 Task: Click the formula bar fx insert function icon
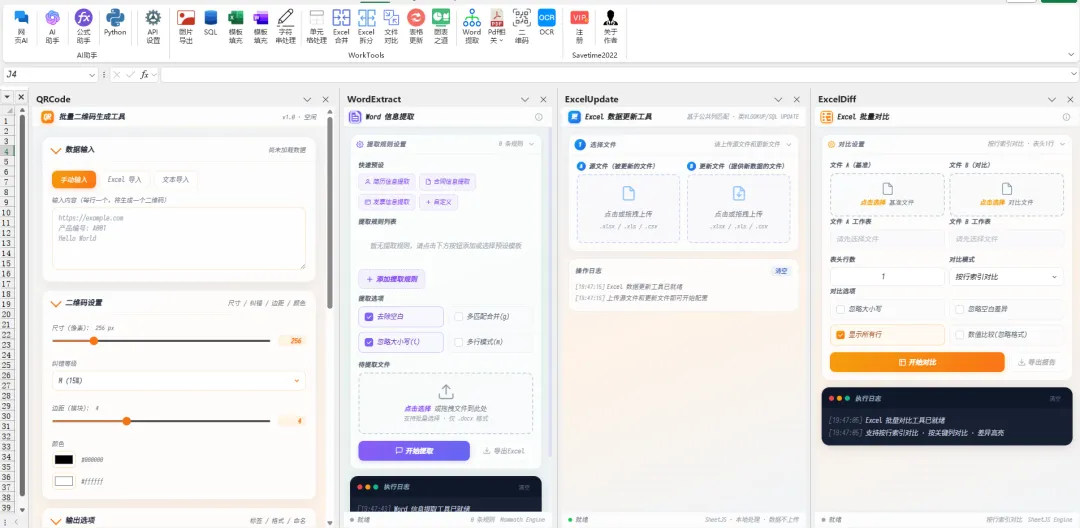pyautogui.click(x=145, y=74)
